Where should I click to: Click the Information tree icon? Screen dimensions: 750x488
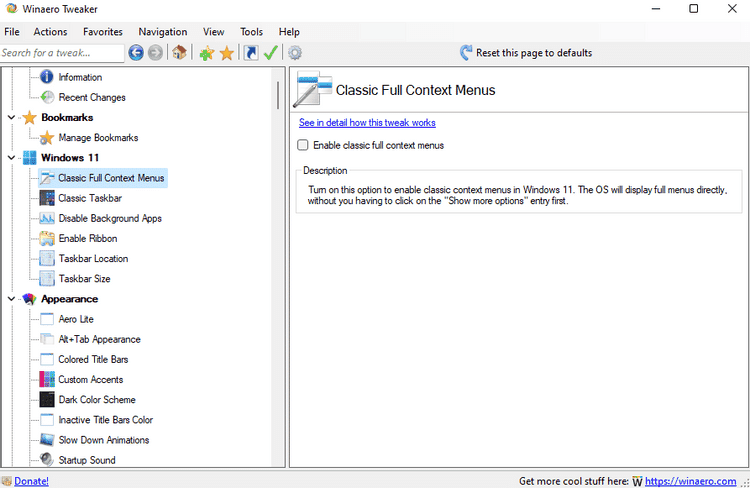coord(46,77)
